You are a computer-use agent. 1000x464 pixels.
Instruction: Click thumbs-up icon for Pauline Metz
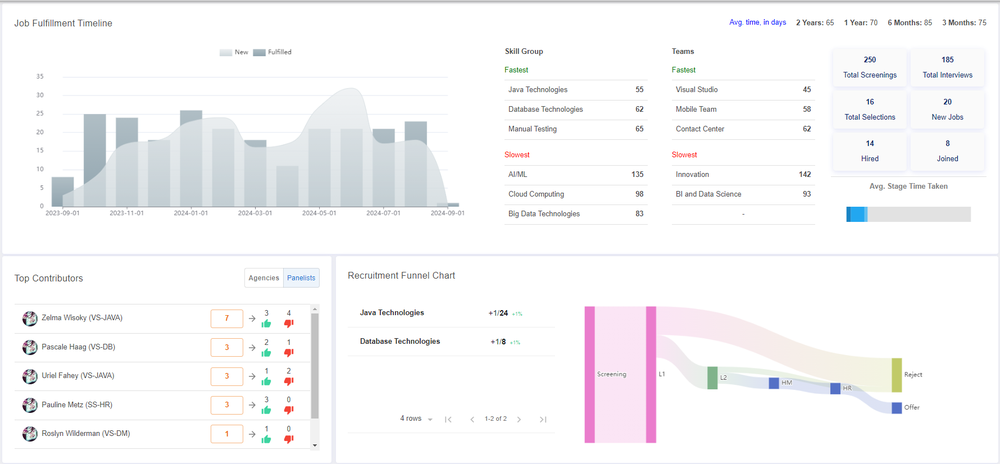(267, 410)
